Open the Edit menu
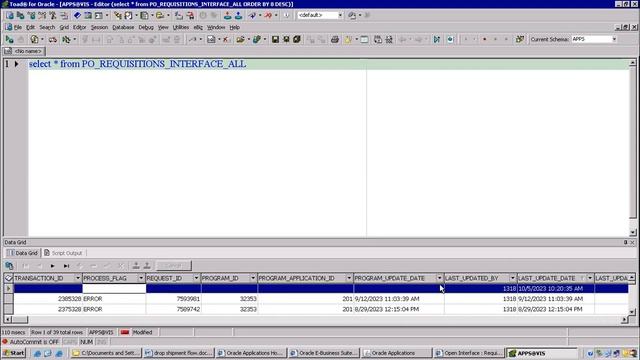Image resolution: width=640 pixels, height=360 pixels. coord(31,27)
